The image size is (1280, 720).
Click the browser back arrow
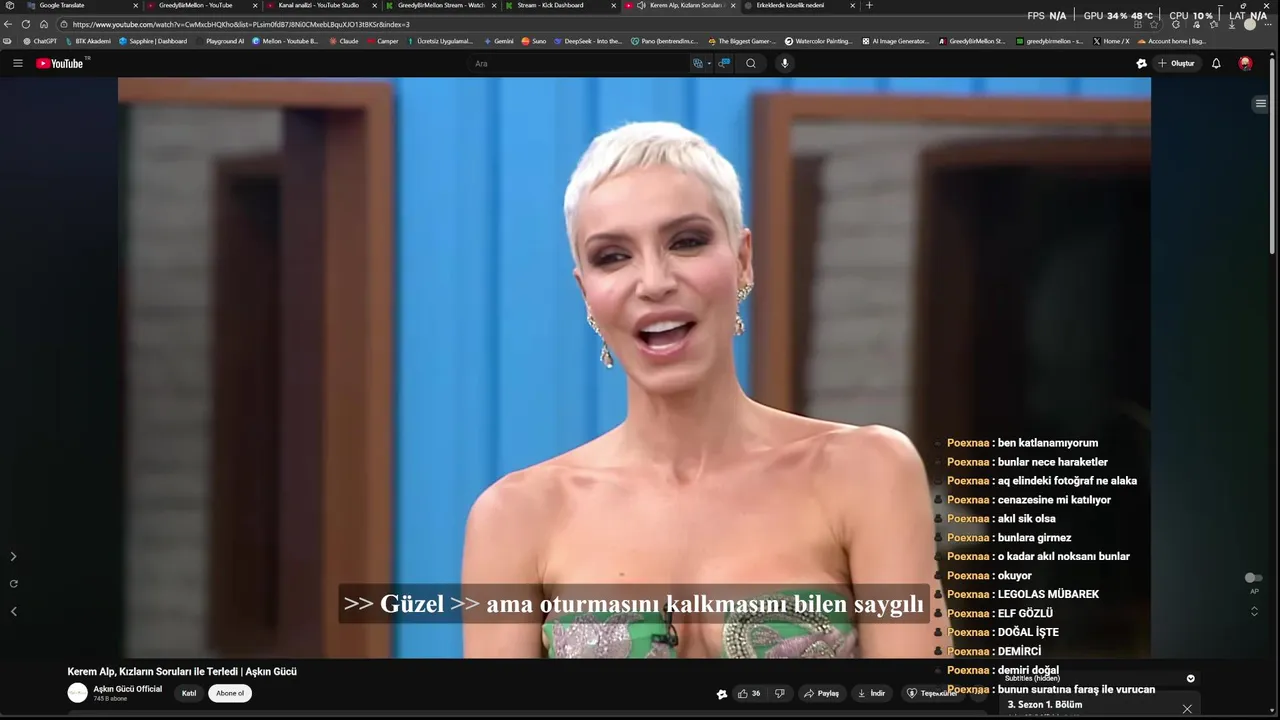click(x=9, y=24)
